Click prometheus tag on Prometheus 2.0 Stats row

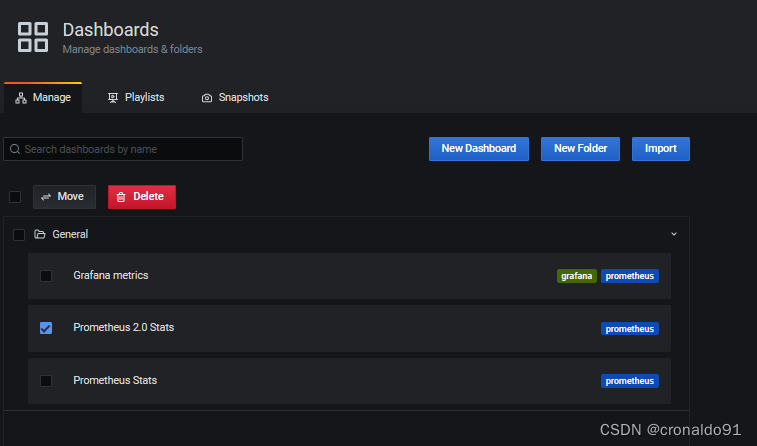[630, 329]
